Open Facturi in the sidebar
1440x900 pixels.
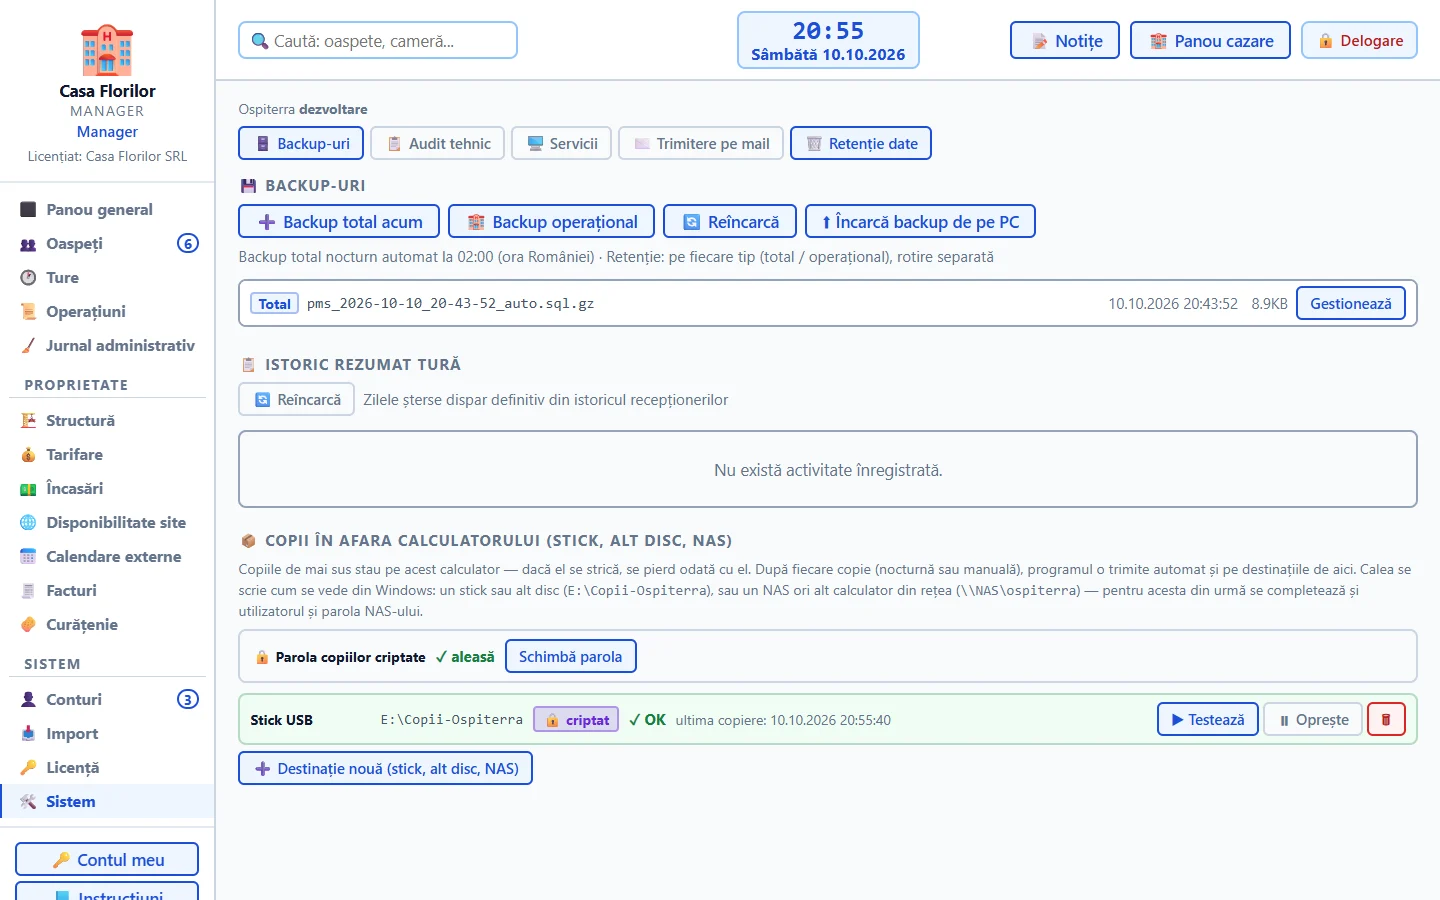click(x=107, y=590)
